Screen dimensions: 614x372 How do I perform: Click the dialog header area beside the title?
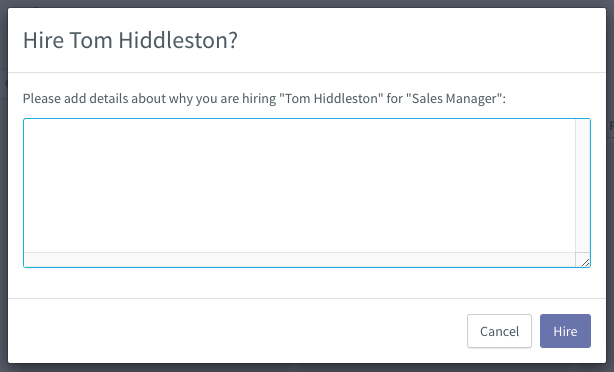pyautogui.click(x=419, y=40)
